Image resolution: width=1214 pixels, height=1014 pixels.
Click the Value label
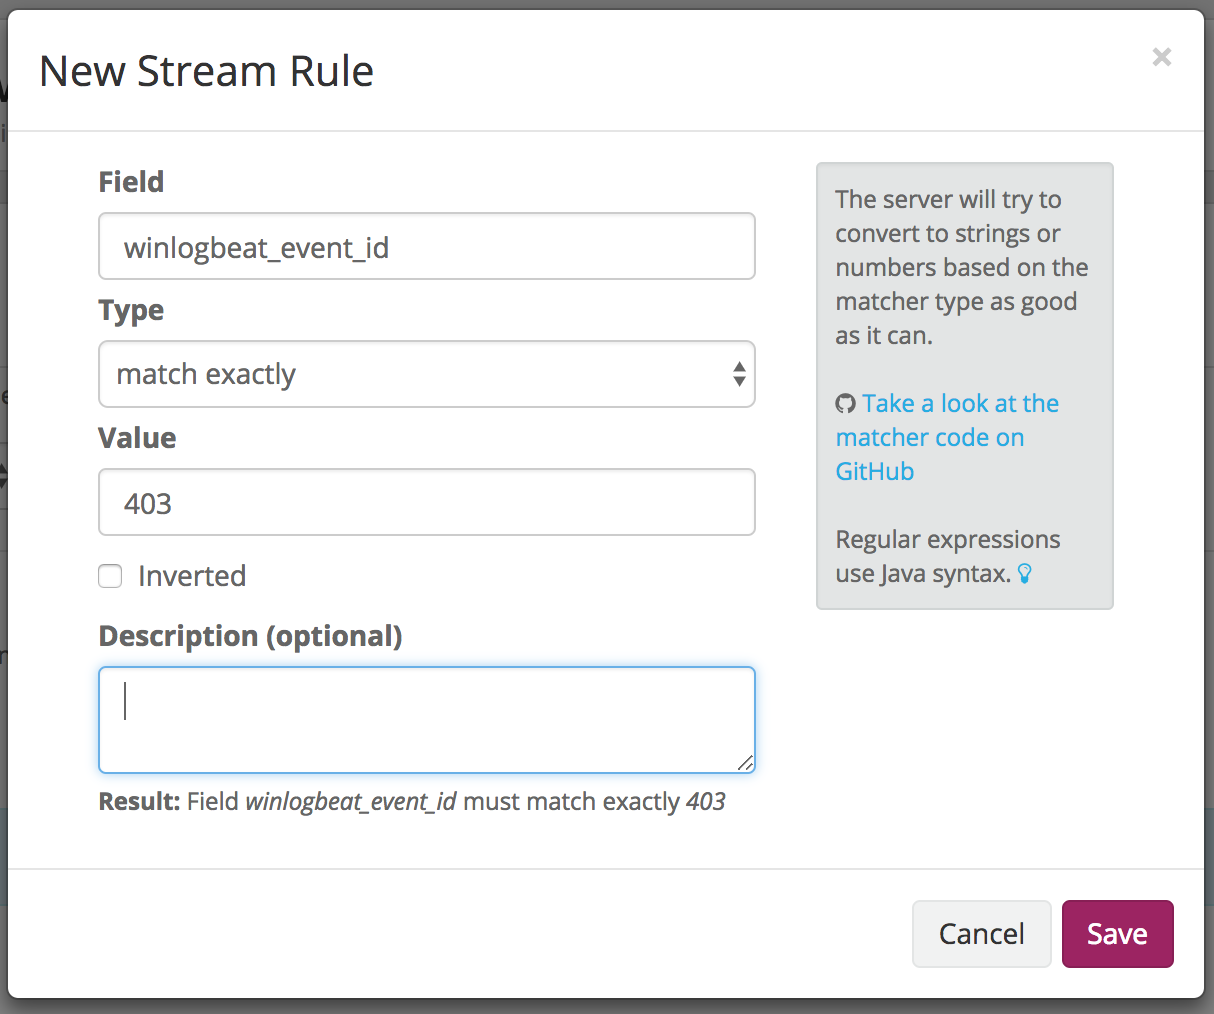click(x=137, y=438)
